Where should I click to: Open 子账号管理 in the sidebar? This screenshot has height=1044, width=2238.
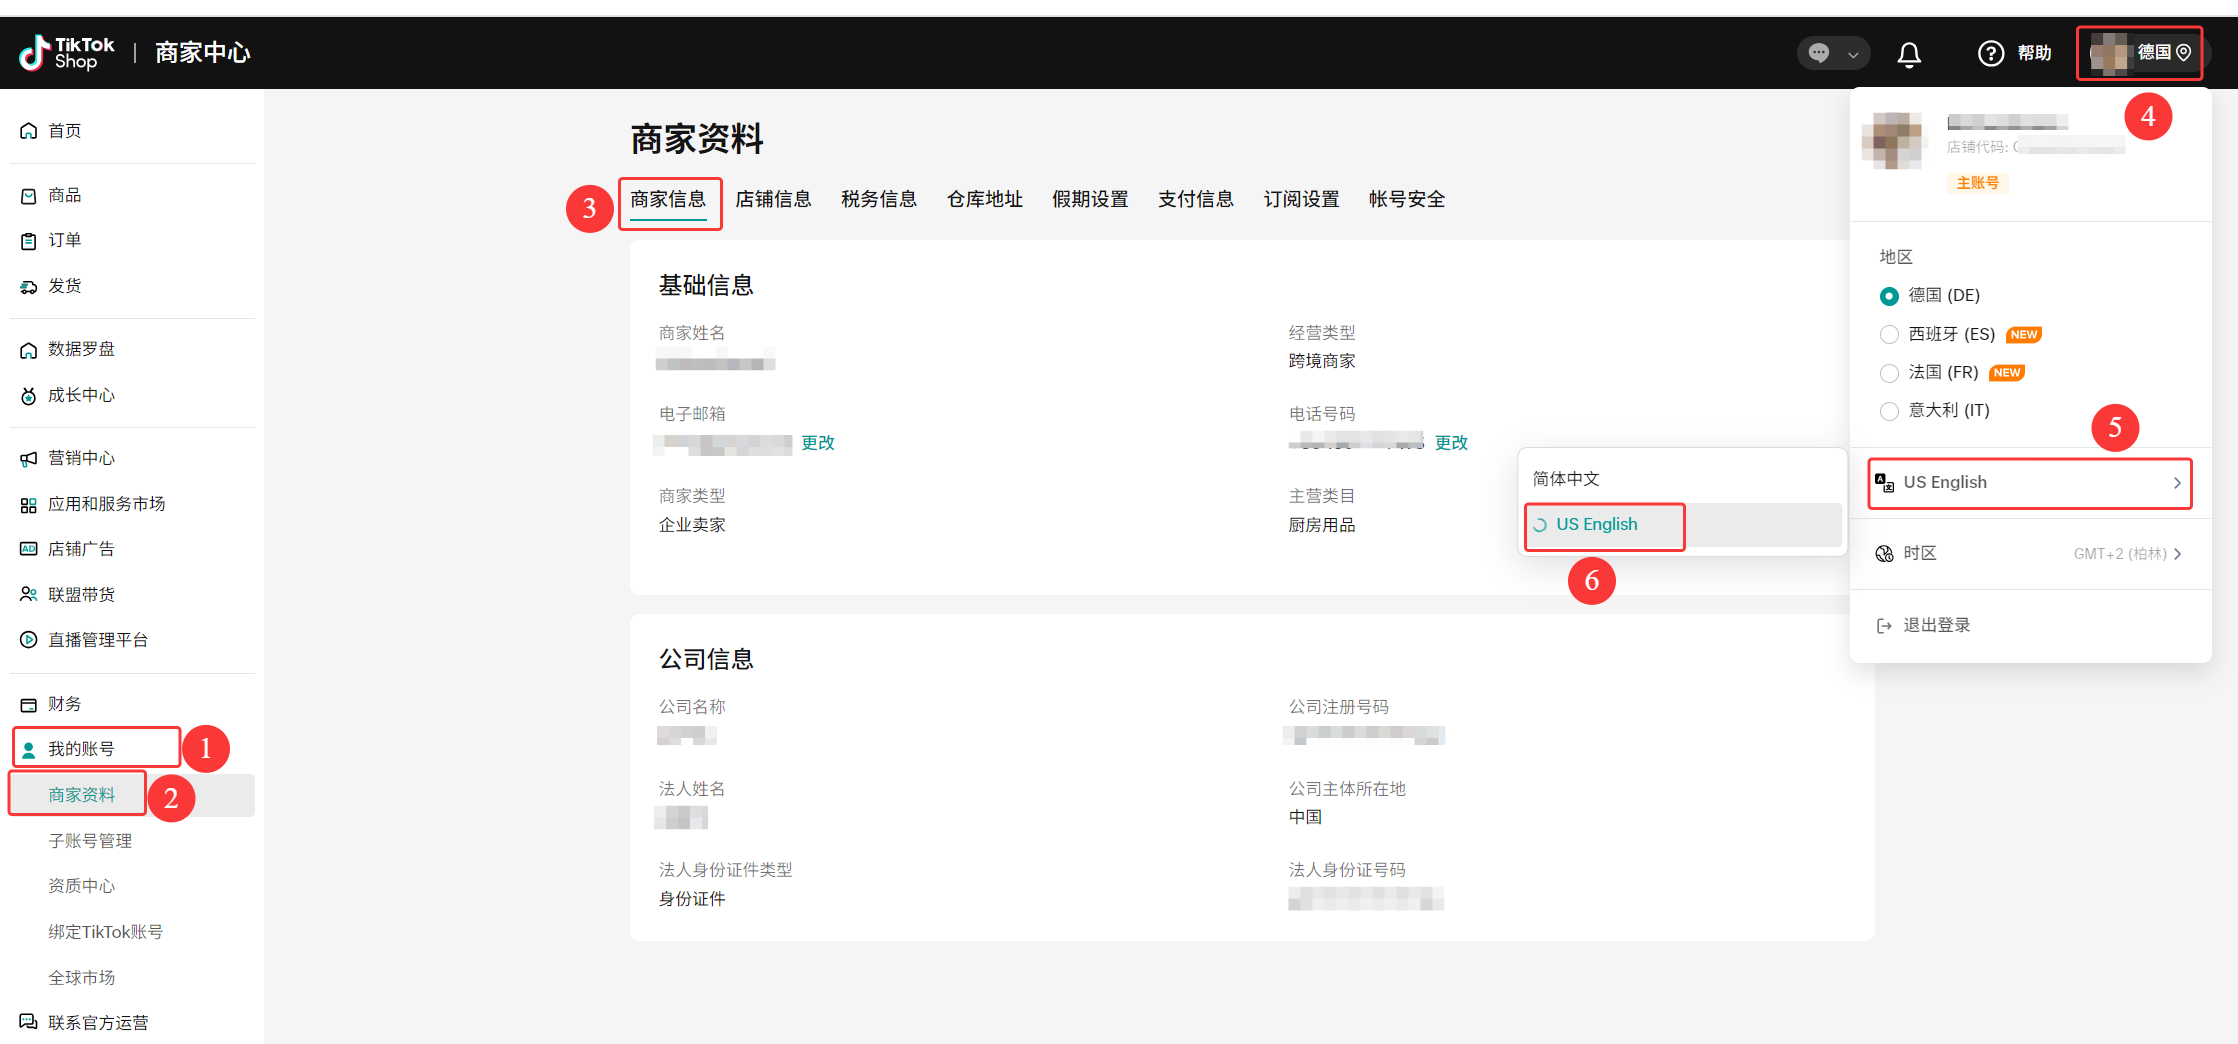coord(90,841)
